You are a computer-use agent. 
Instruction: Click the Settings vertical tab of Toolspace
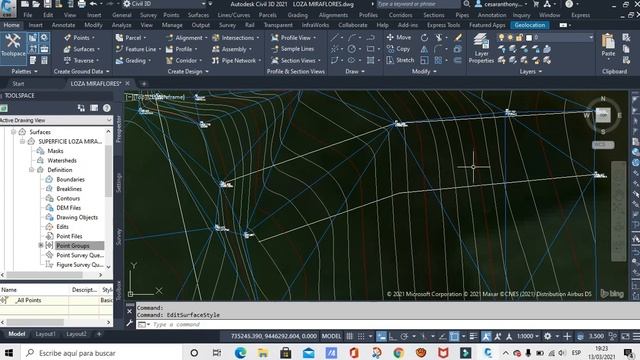[119, 182]
